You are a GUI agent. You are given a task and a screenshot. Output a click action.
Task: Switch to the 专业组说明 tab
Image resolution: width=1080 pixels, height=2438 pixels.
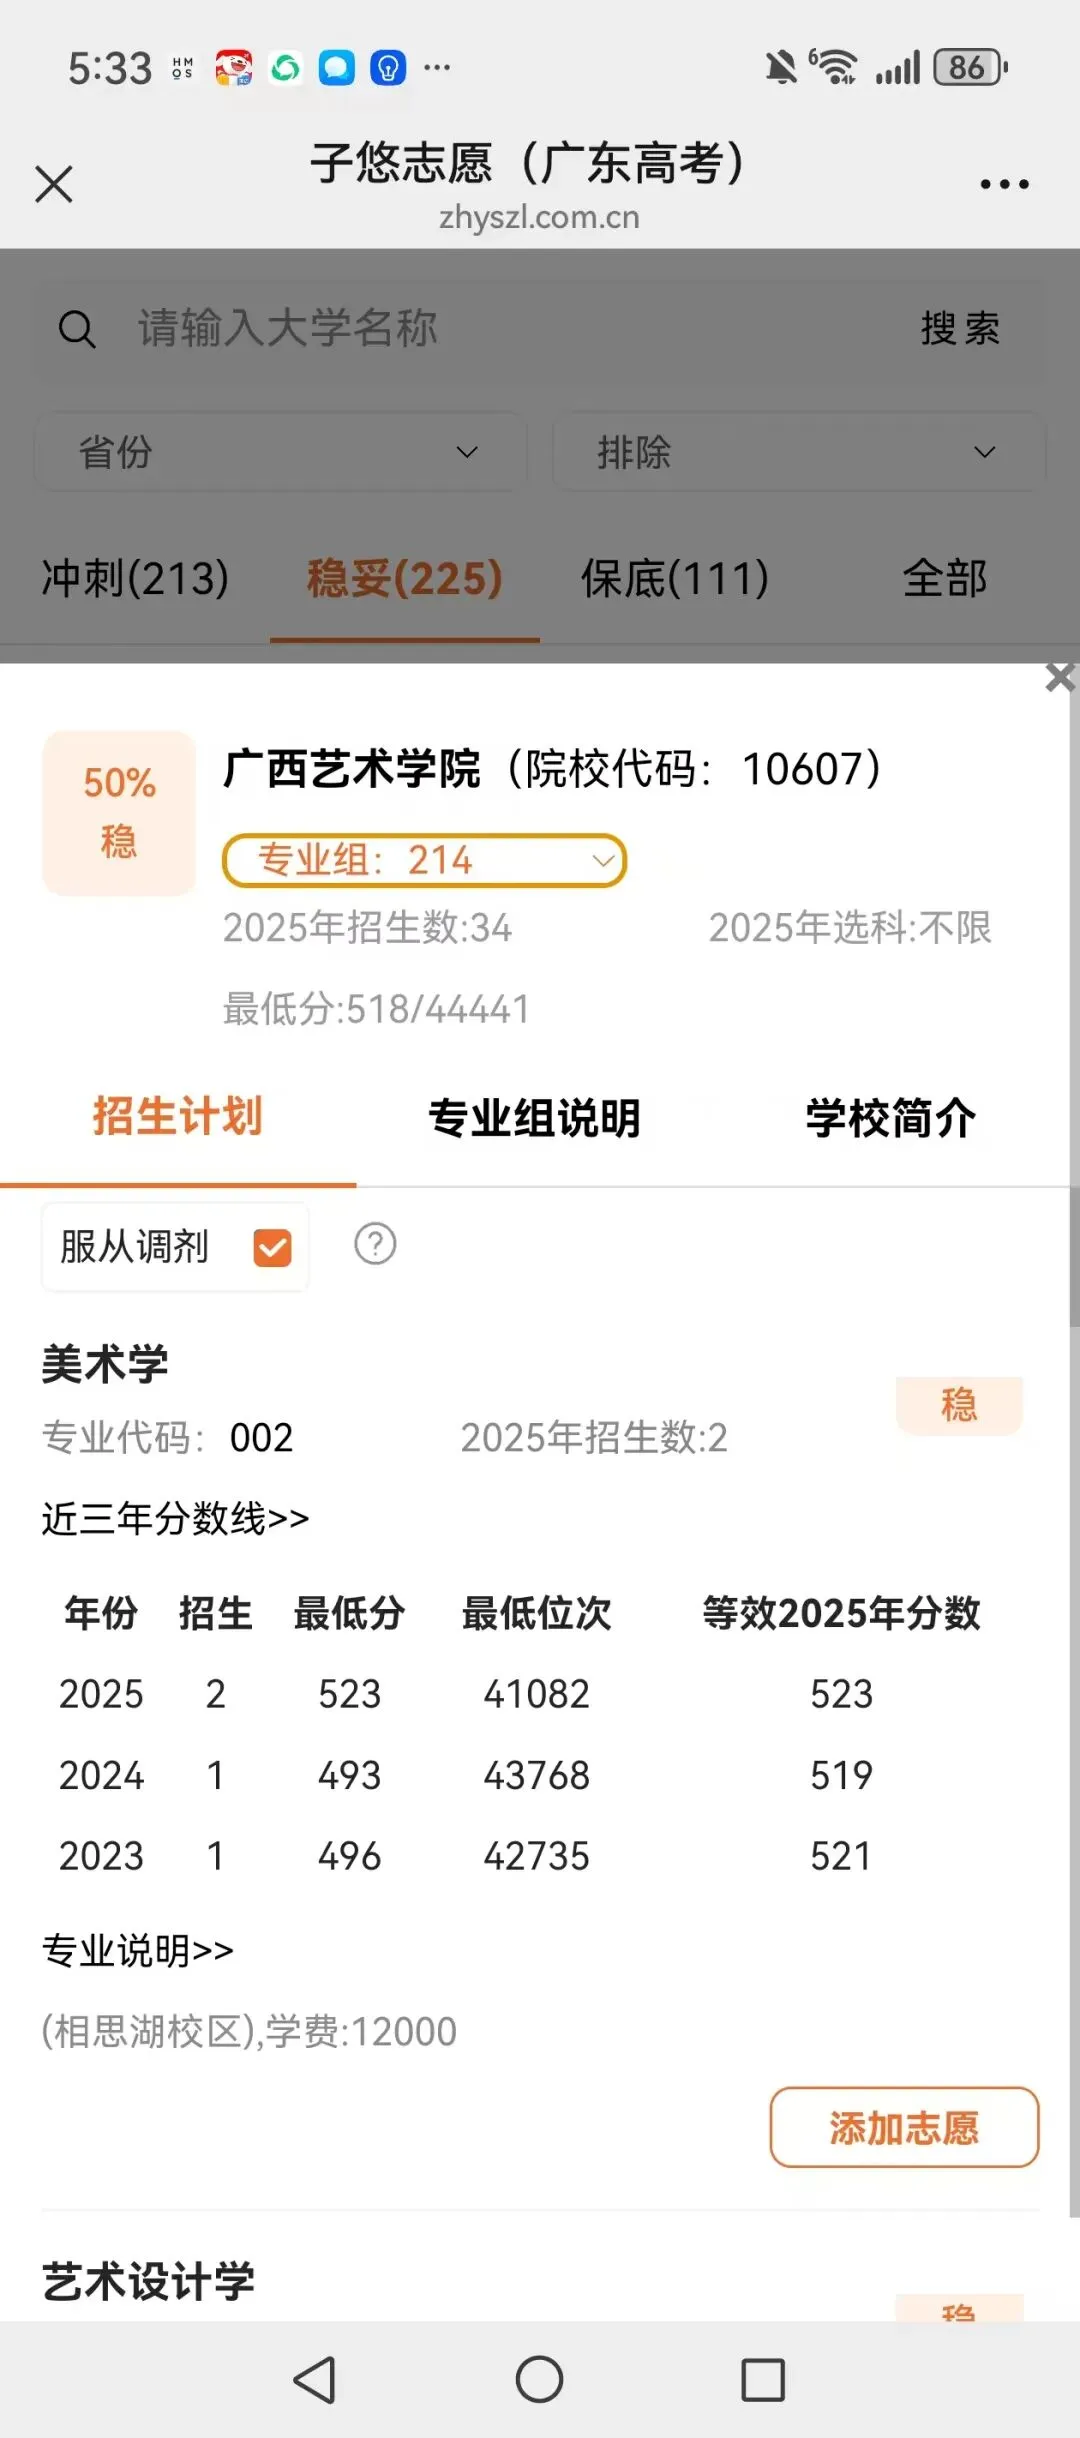[534, 1118]
